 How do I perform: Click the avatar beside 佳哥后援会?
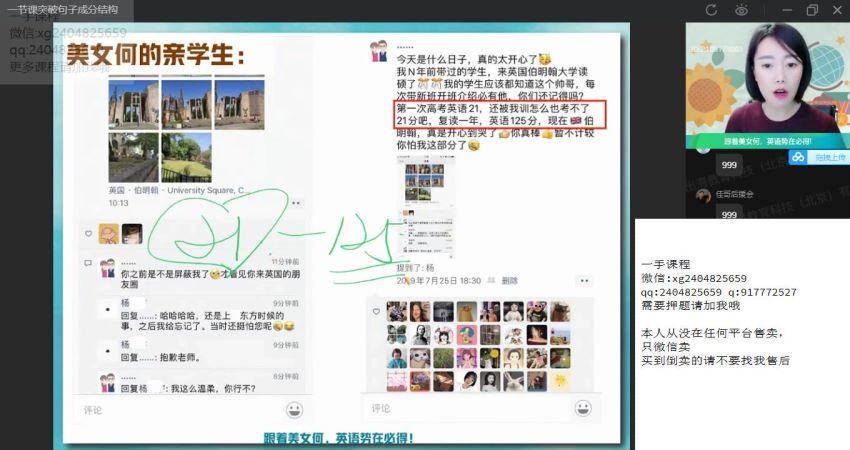click(703, 195)
